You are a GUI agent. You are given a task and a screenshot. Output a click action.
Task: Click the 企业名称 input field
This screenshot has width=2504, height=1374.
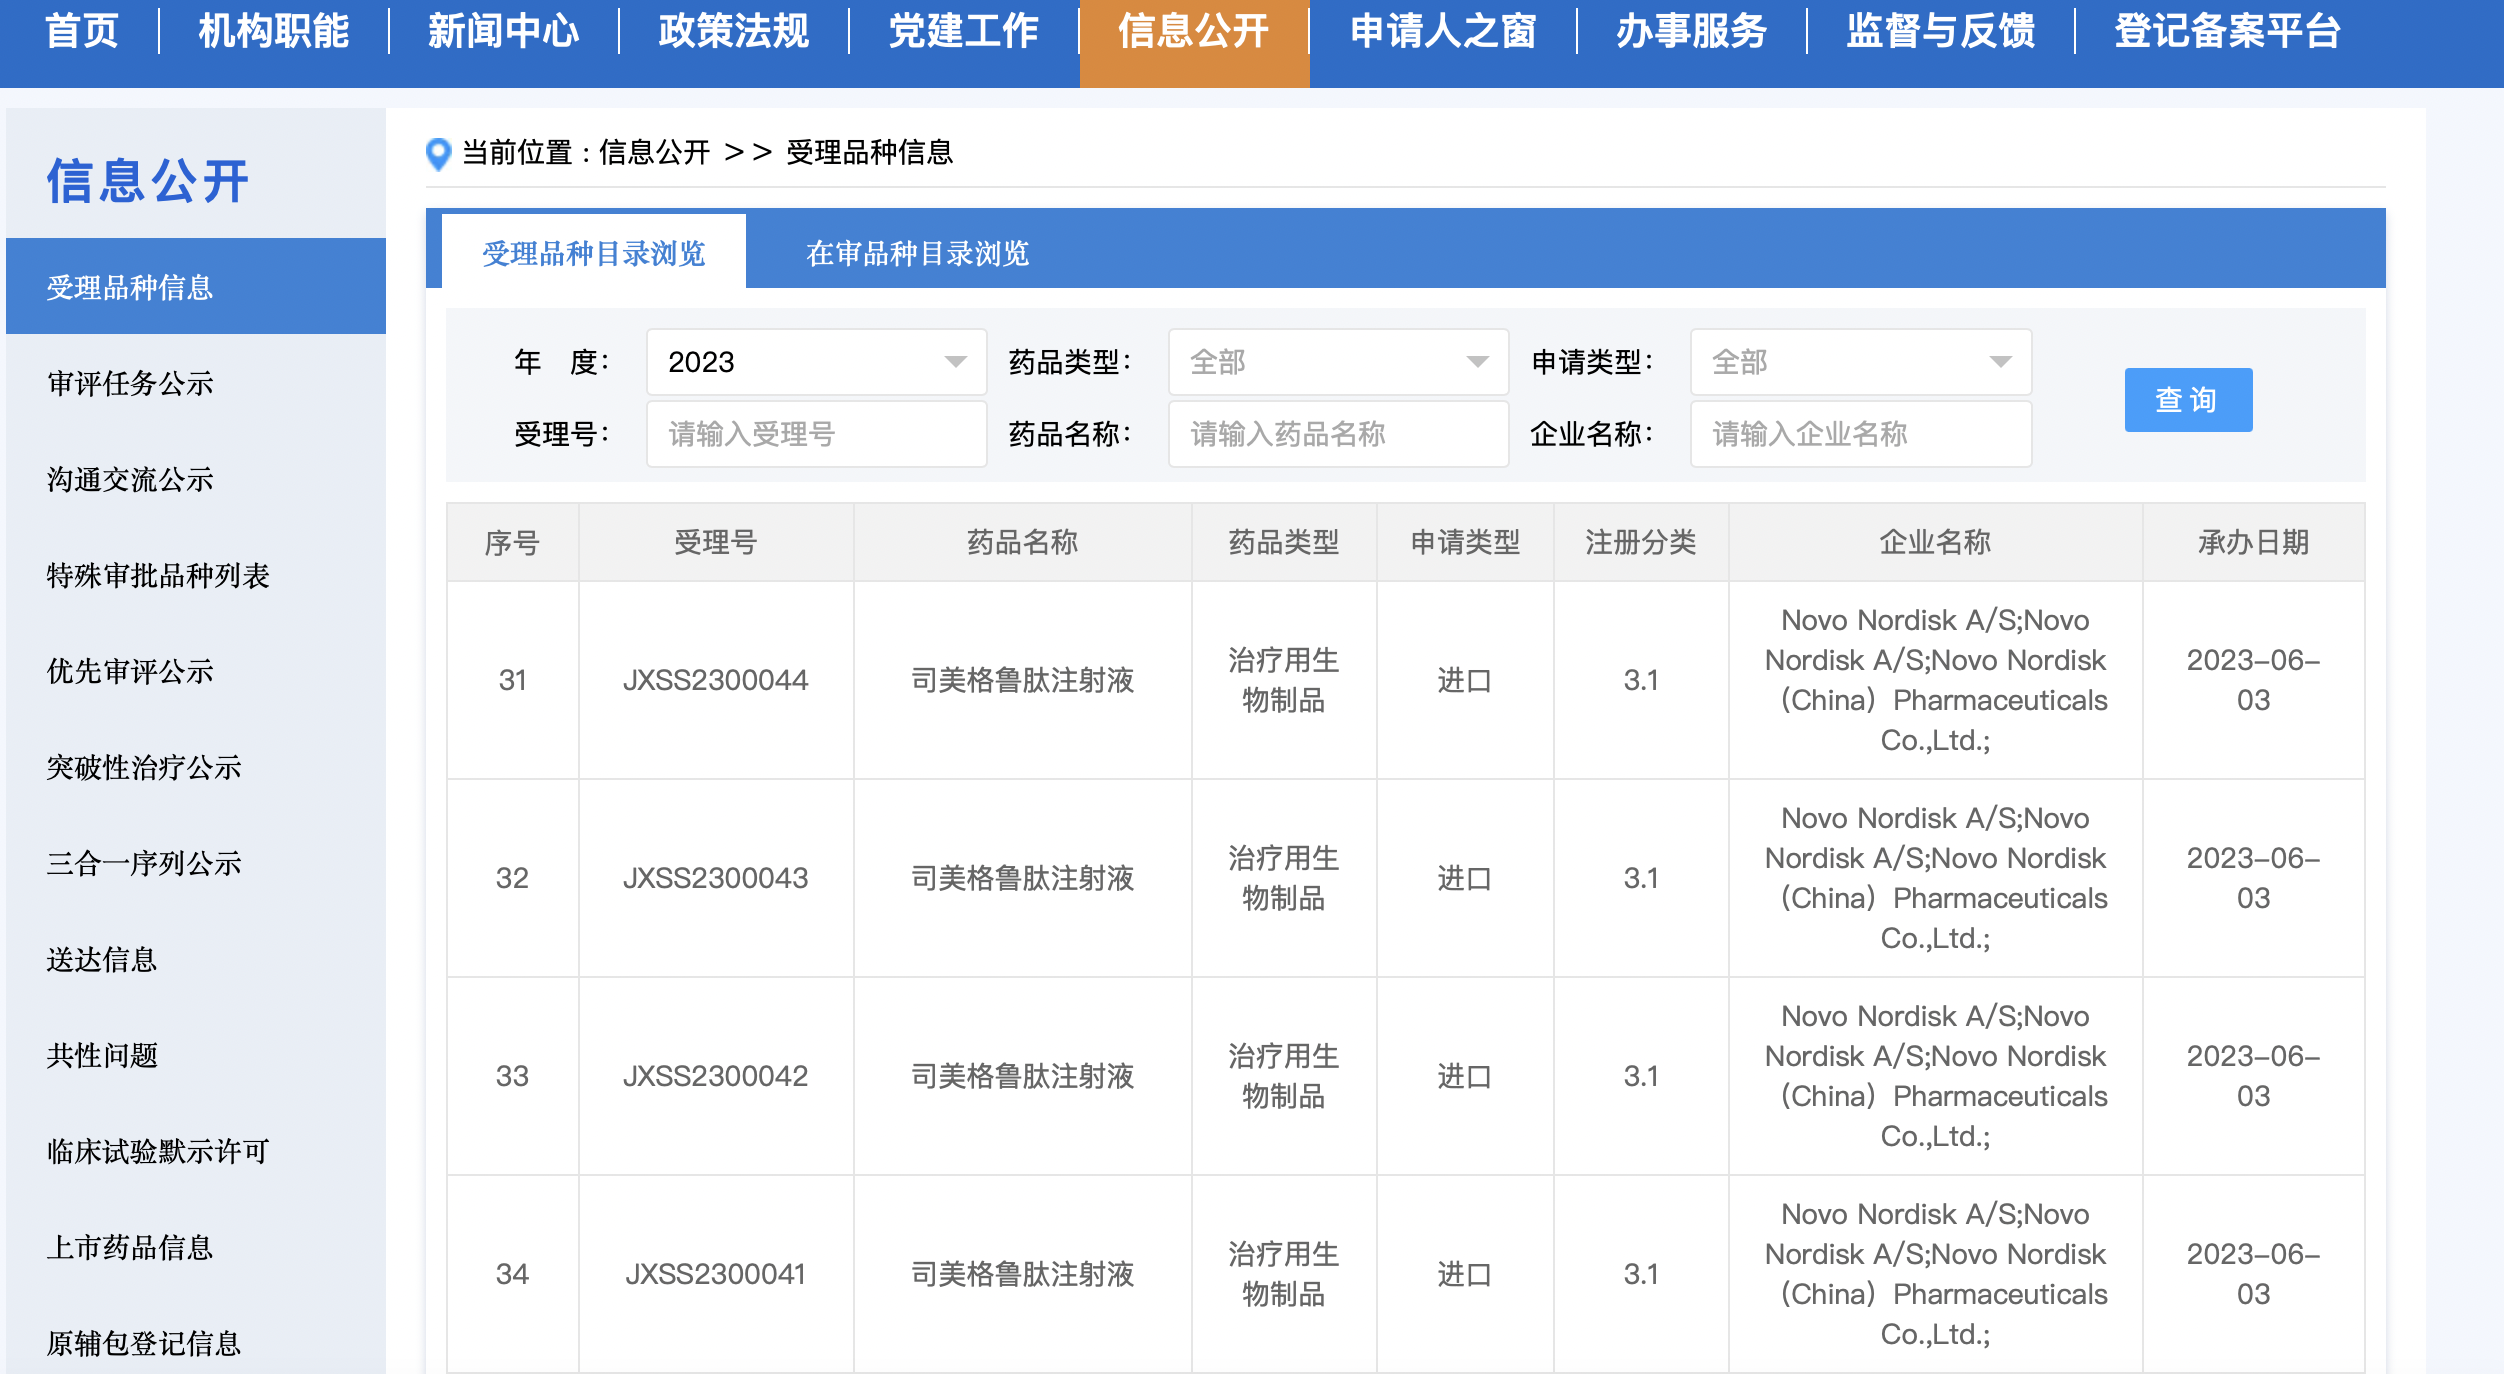pos(1860,433)
